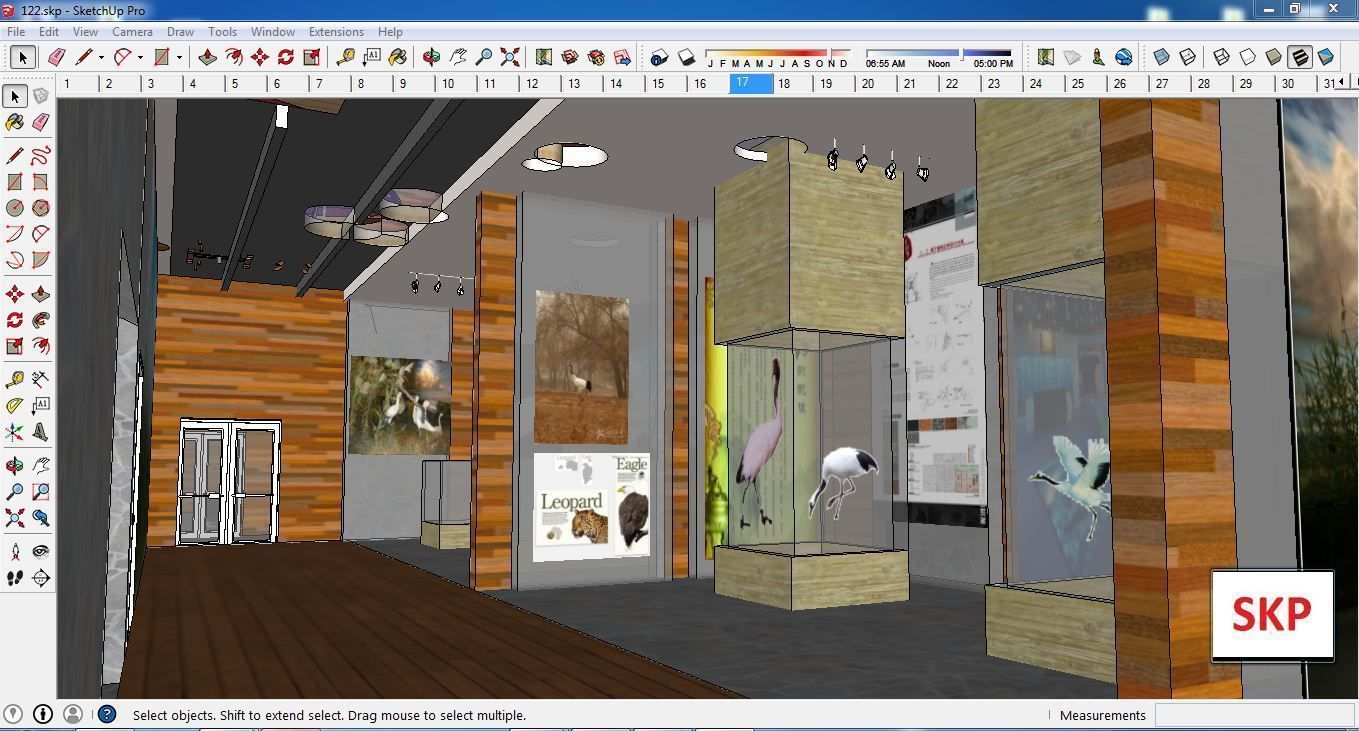Pick the Follow Me tool in left palette
Viewport: 1359px width, 731px height.
[x=40, y=320]
